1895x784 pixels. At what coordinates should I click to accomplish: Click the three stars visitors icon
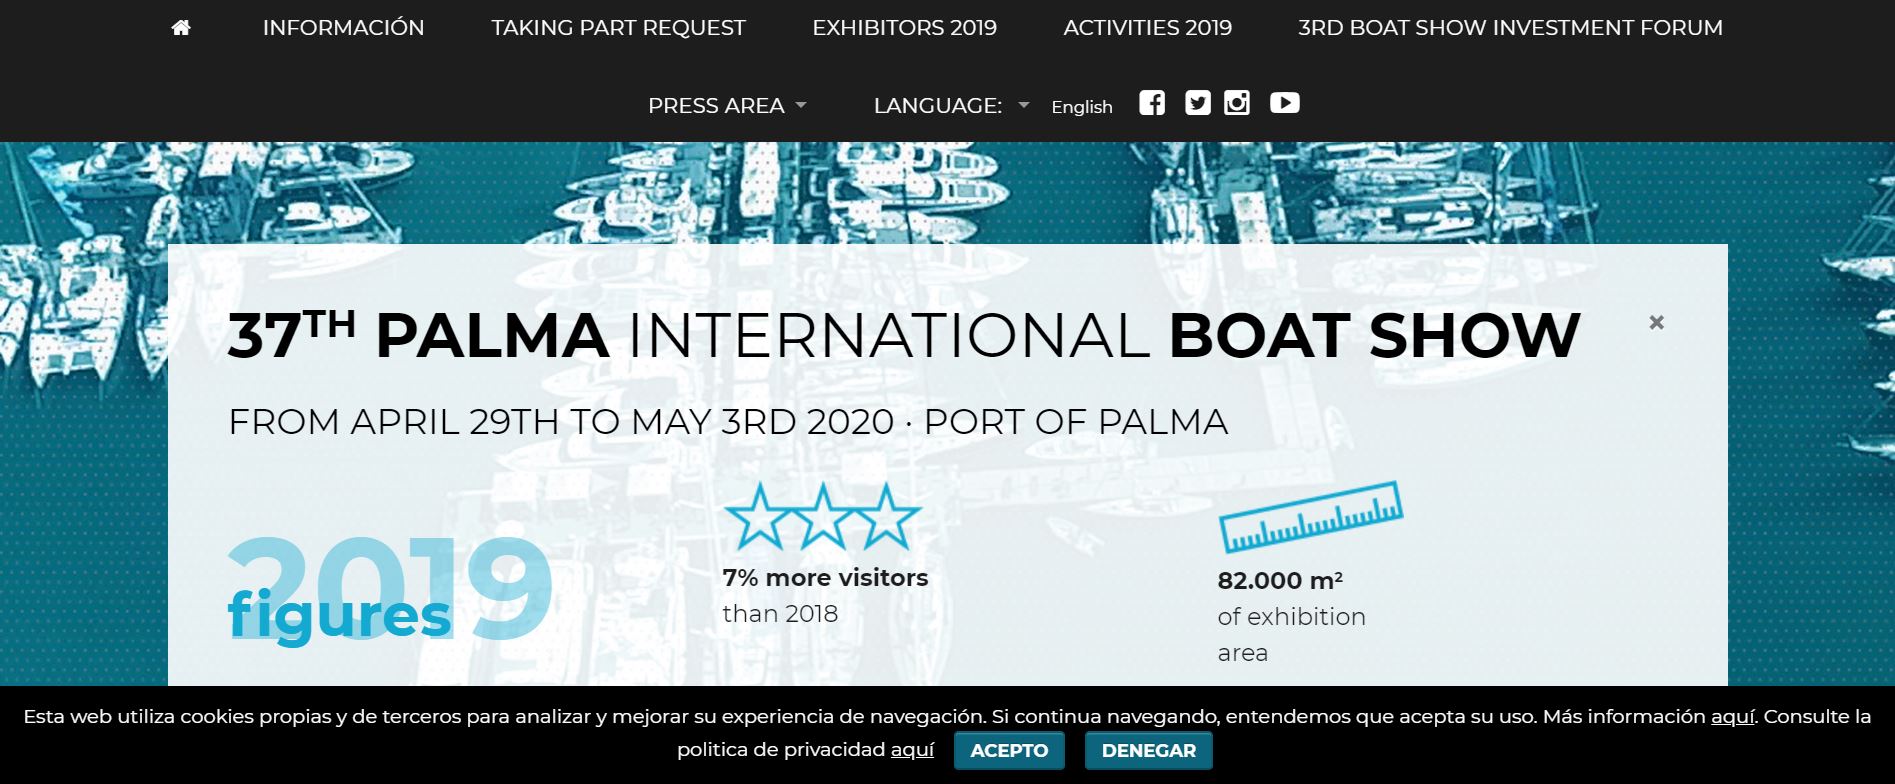click(822, 517)
